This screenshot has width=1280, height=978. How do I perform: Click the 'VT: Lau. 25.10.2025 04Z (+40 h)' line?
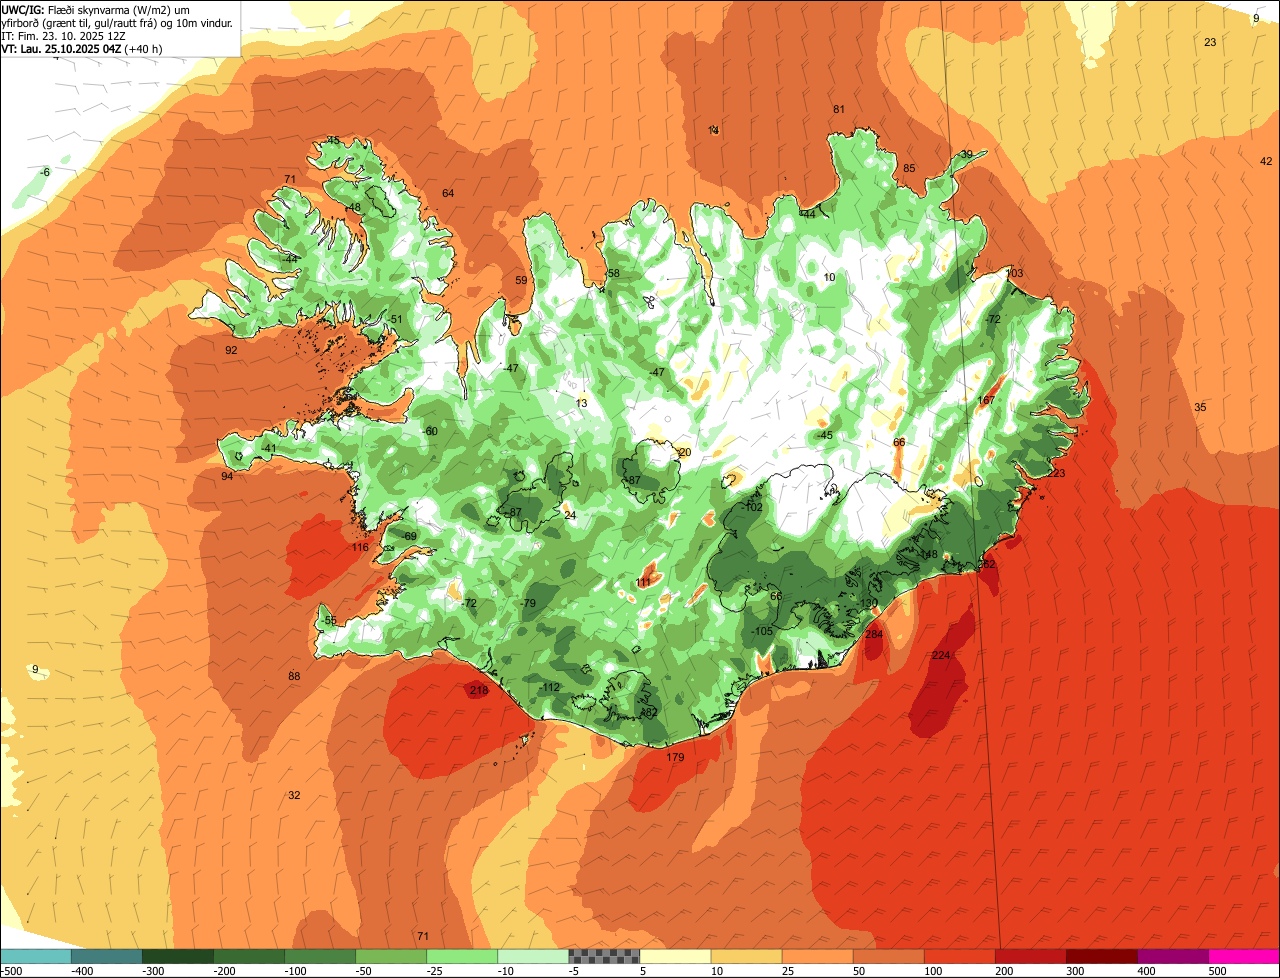[82, 48]
